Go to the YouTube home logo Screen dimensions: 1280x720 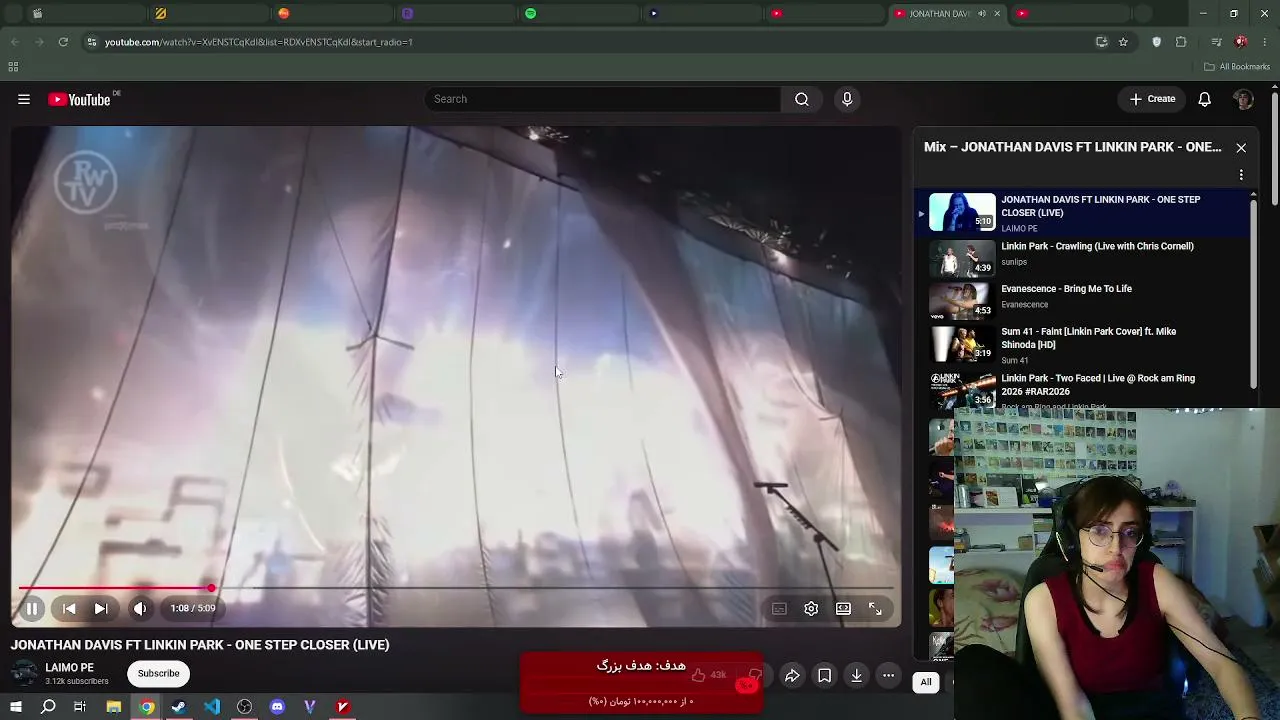click(x=80, y=99)
